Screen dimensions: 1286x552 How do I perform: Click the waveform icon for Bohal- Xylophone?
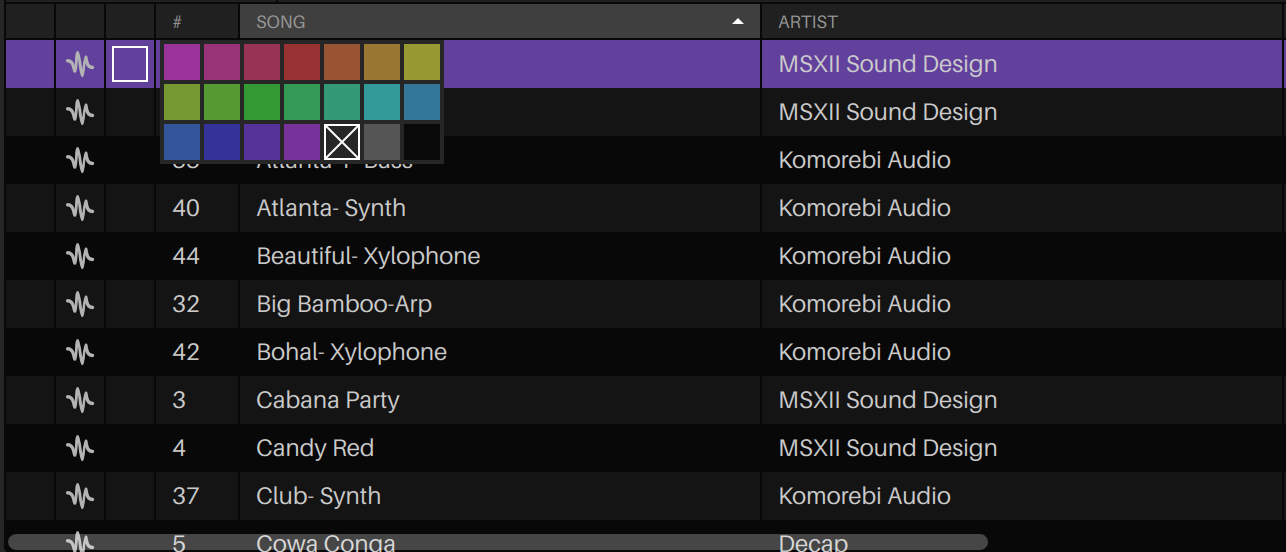80,352
